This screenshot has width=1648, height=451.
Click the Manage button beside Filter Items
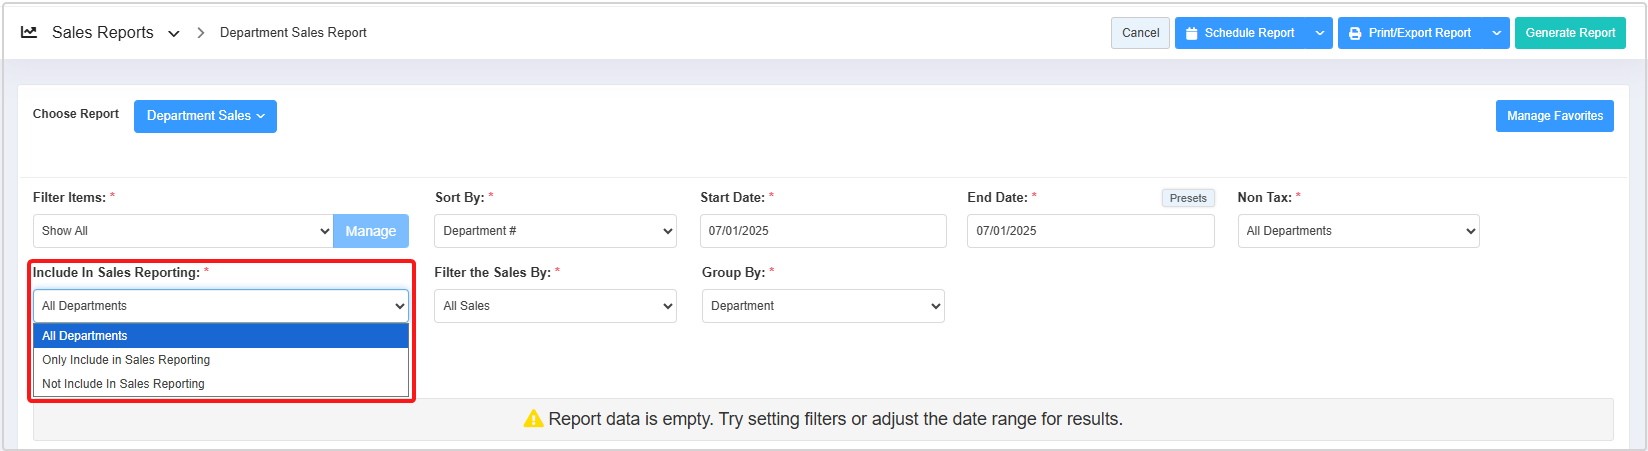371,231
